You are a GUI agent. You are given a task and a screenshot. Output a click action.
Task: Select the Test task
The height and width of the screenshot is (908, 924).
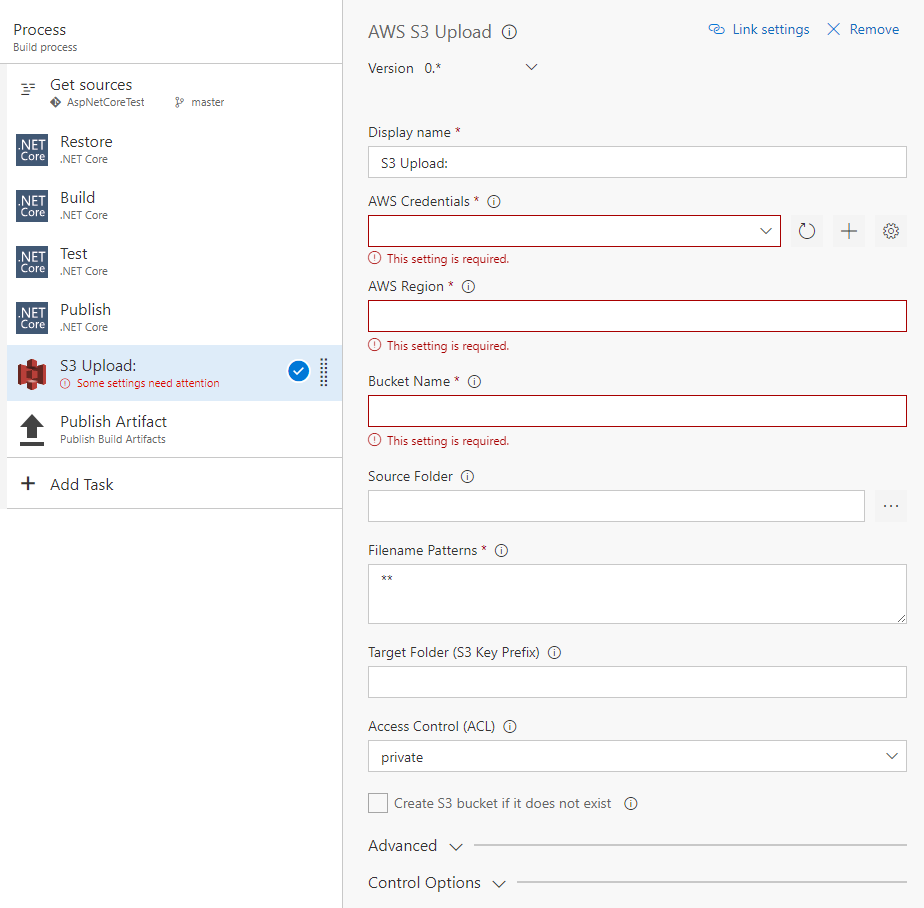[174, 262]
